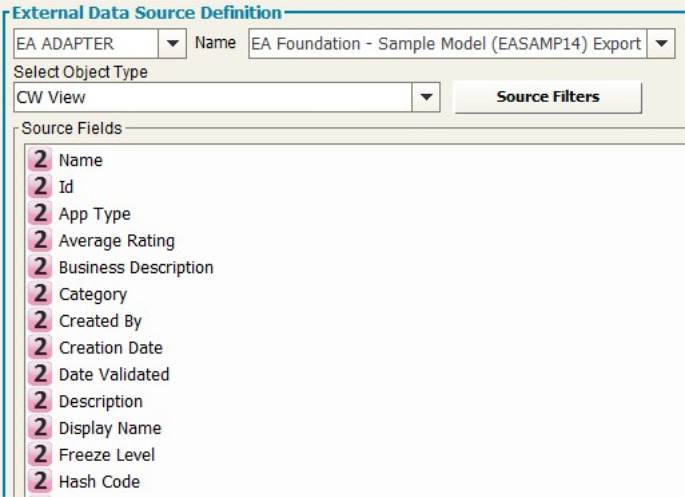Click the Created By field icon

[x=41, y=321]
